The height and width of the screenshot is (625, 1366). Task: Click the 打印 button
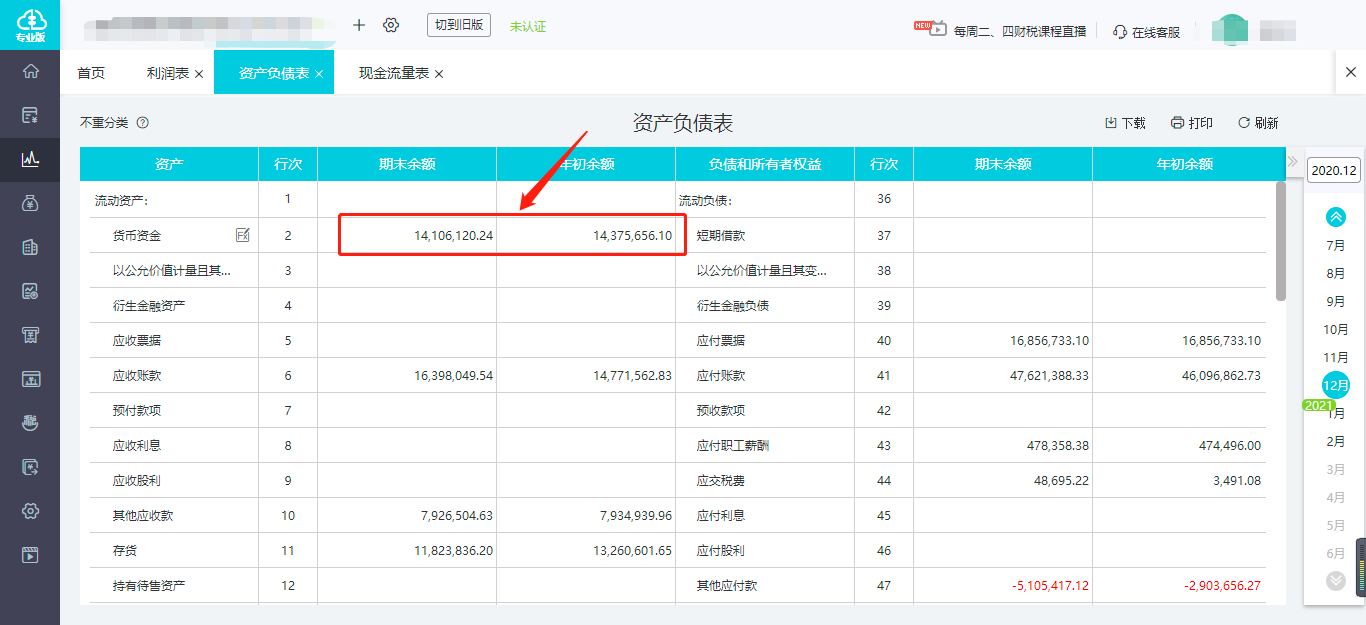(x=1192, y=123)
